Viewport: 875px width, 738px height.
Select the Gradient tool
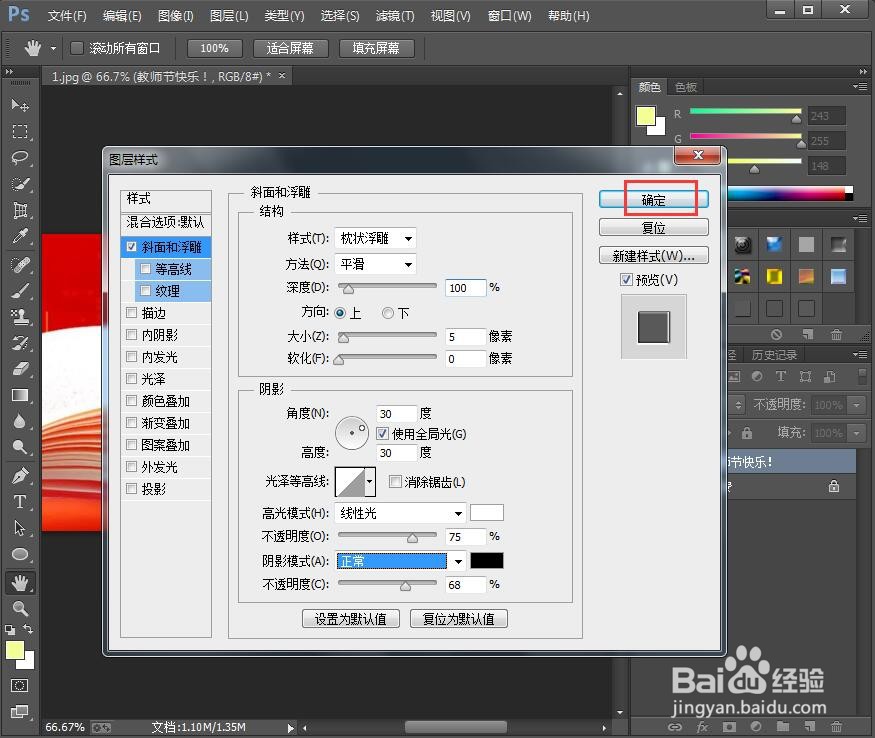tap(20, 395)
